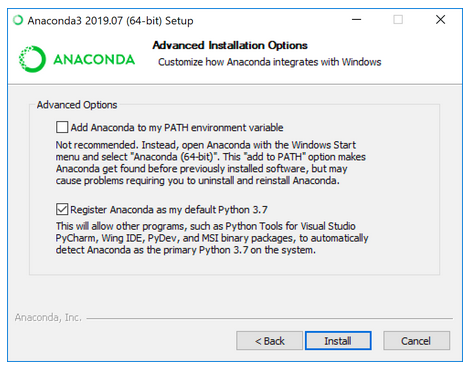468x369 pixels.
Task: Start installation with the Install button
Action: click(338, 341)
